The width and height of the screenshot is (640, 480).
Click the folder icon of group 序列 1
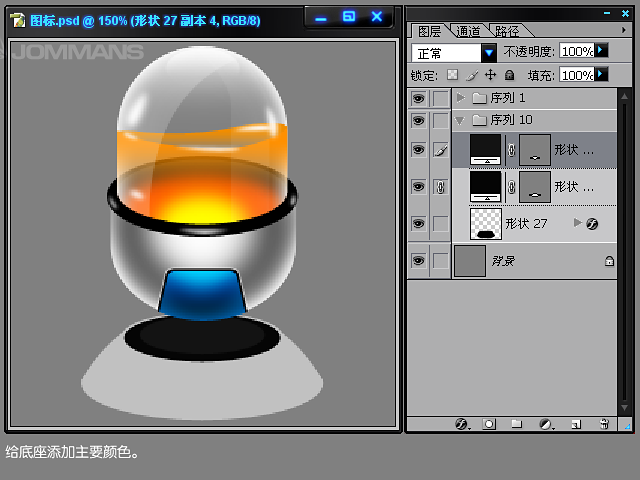[x=479, y=98]
